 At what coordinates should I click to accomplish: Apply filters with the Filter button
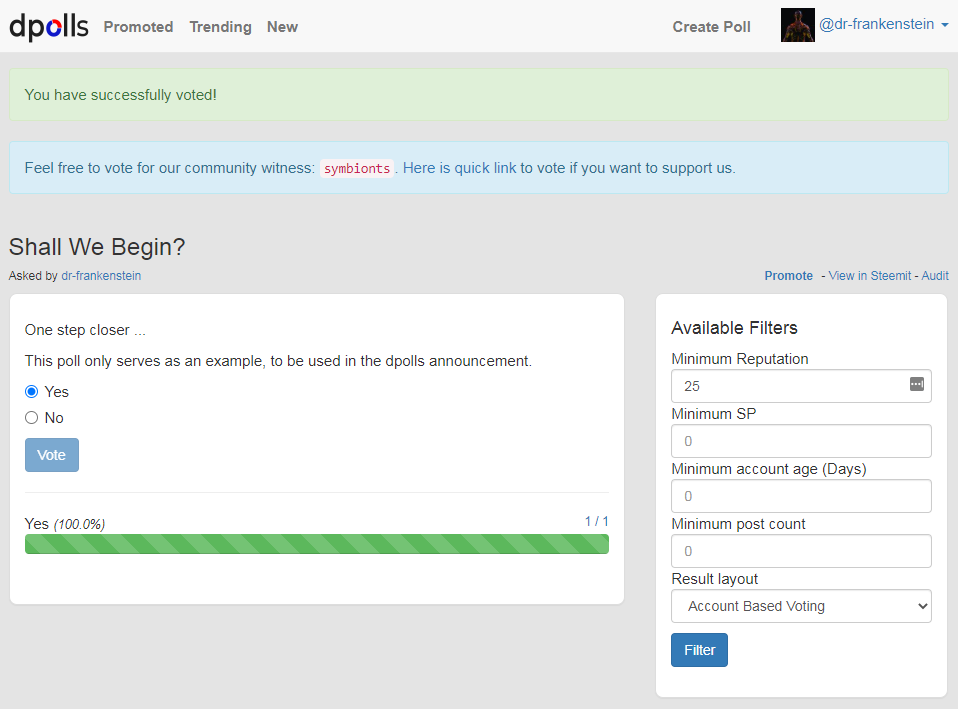coord(699,650)
